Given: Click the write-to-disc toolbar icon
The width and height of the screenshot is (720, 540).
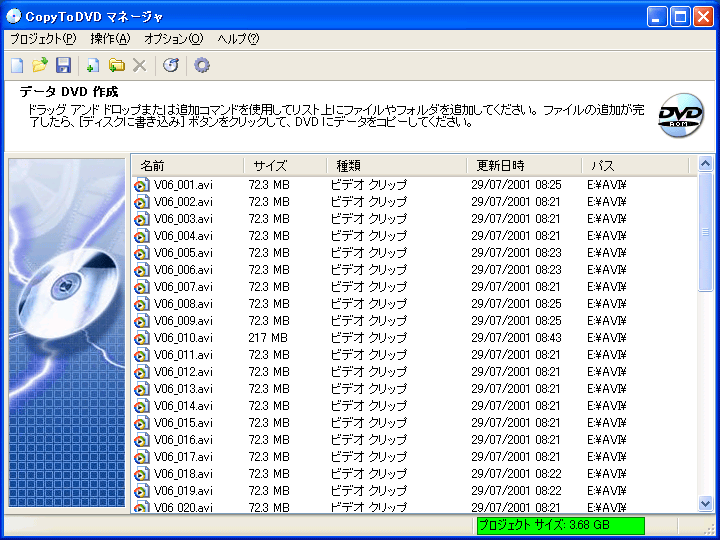Looking at the screenshot, I should pyautogui.click(x=171, y=65).
